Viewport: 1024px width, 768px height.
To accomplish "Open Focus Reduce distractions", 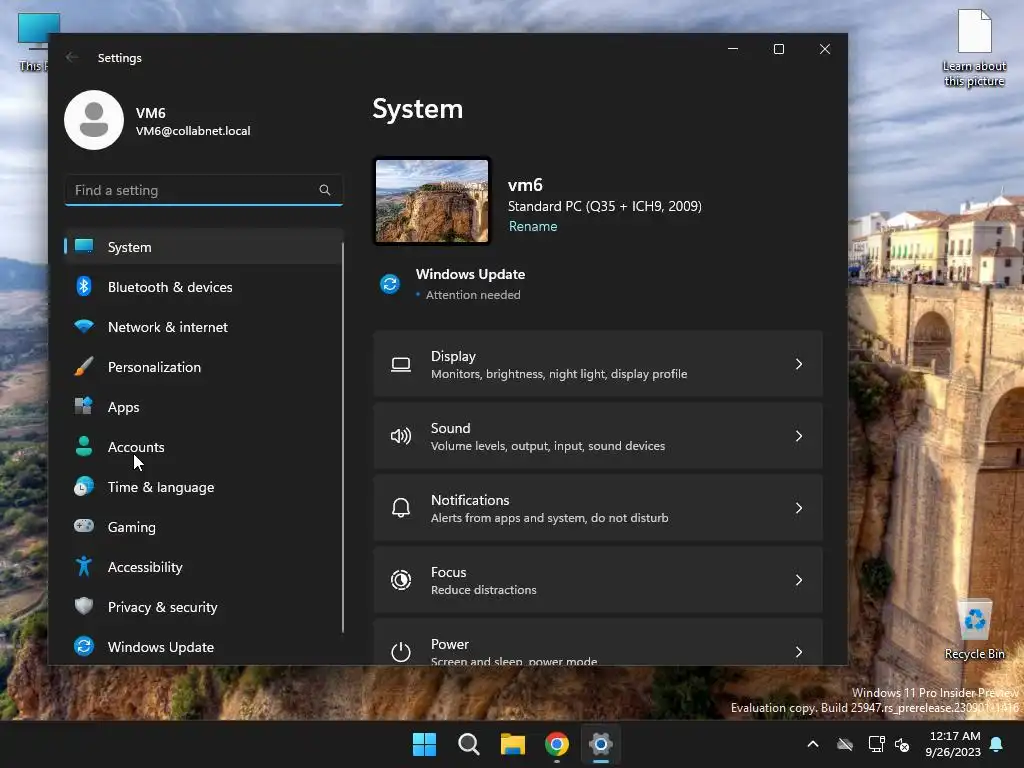I will pos(598,580).
